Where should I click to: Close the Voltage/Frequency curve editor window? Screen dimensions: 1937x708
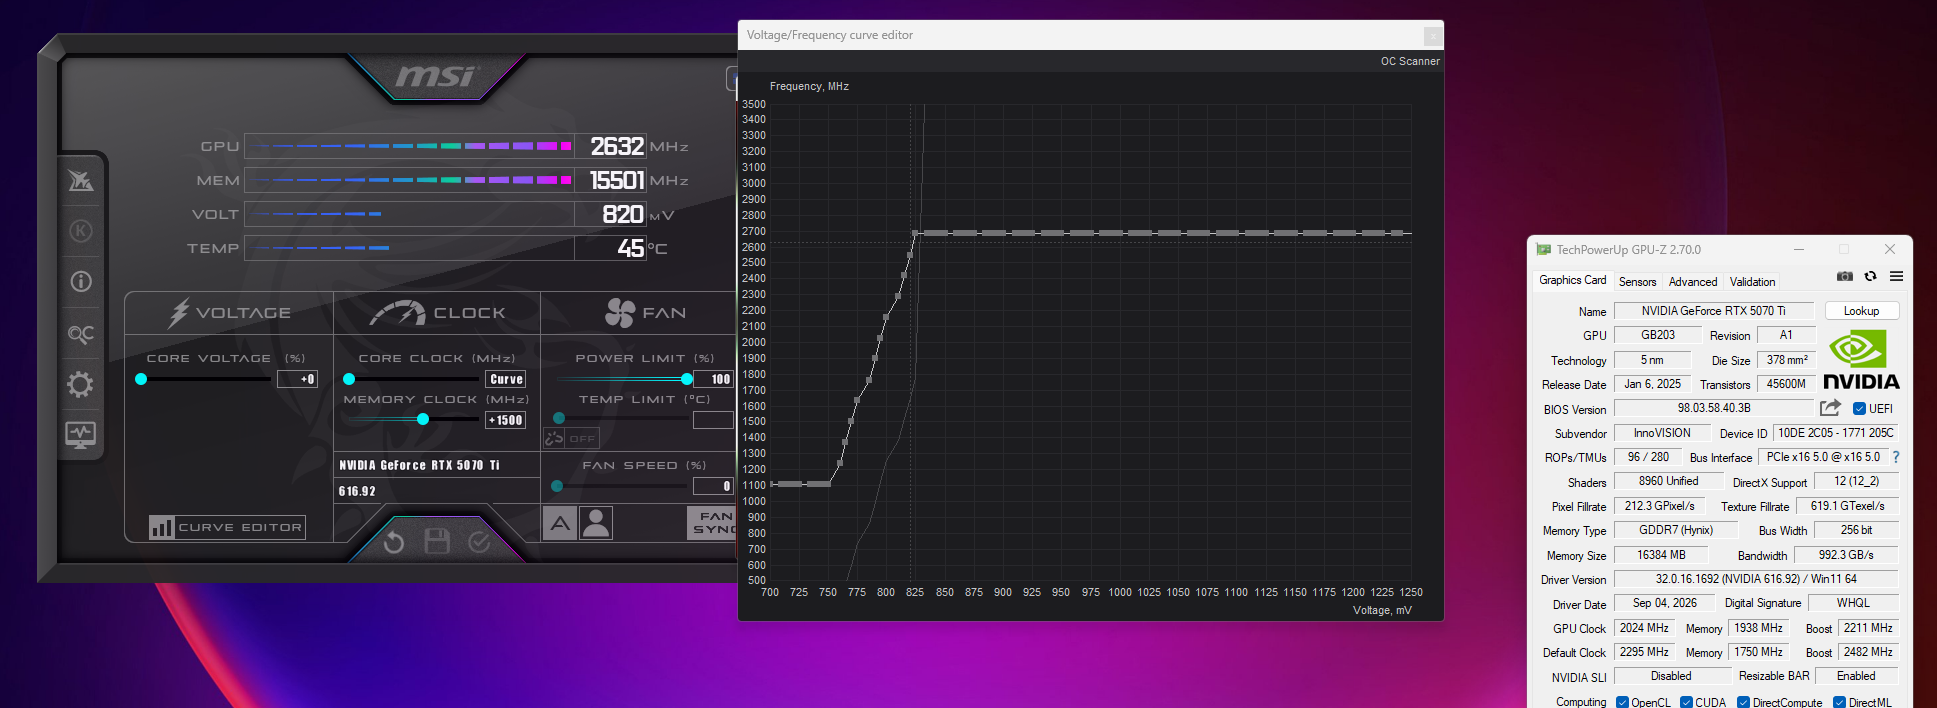click(x=1432, y=35)
